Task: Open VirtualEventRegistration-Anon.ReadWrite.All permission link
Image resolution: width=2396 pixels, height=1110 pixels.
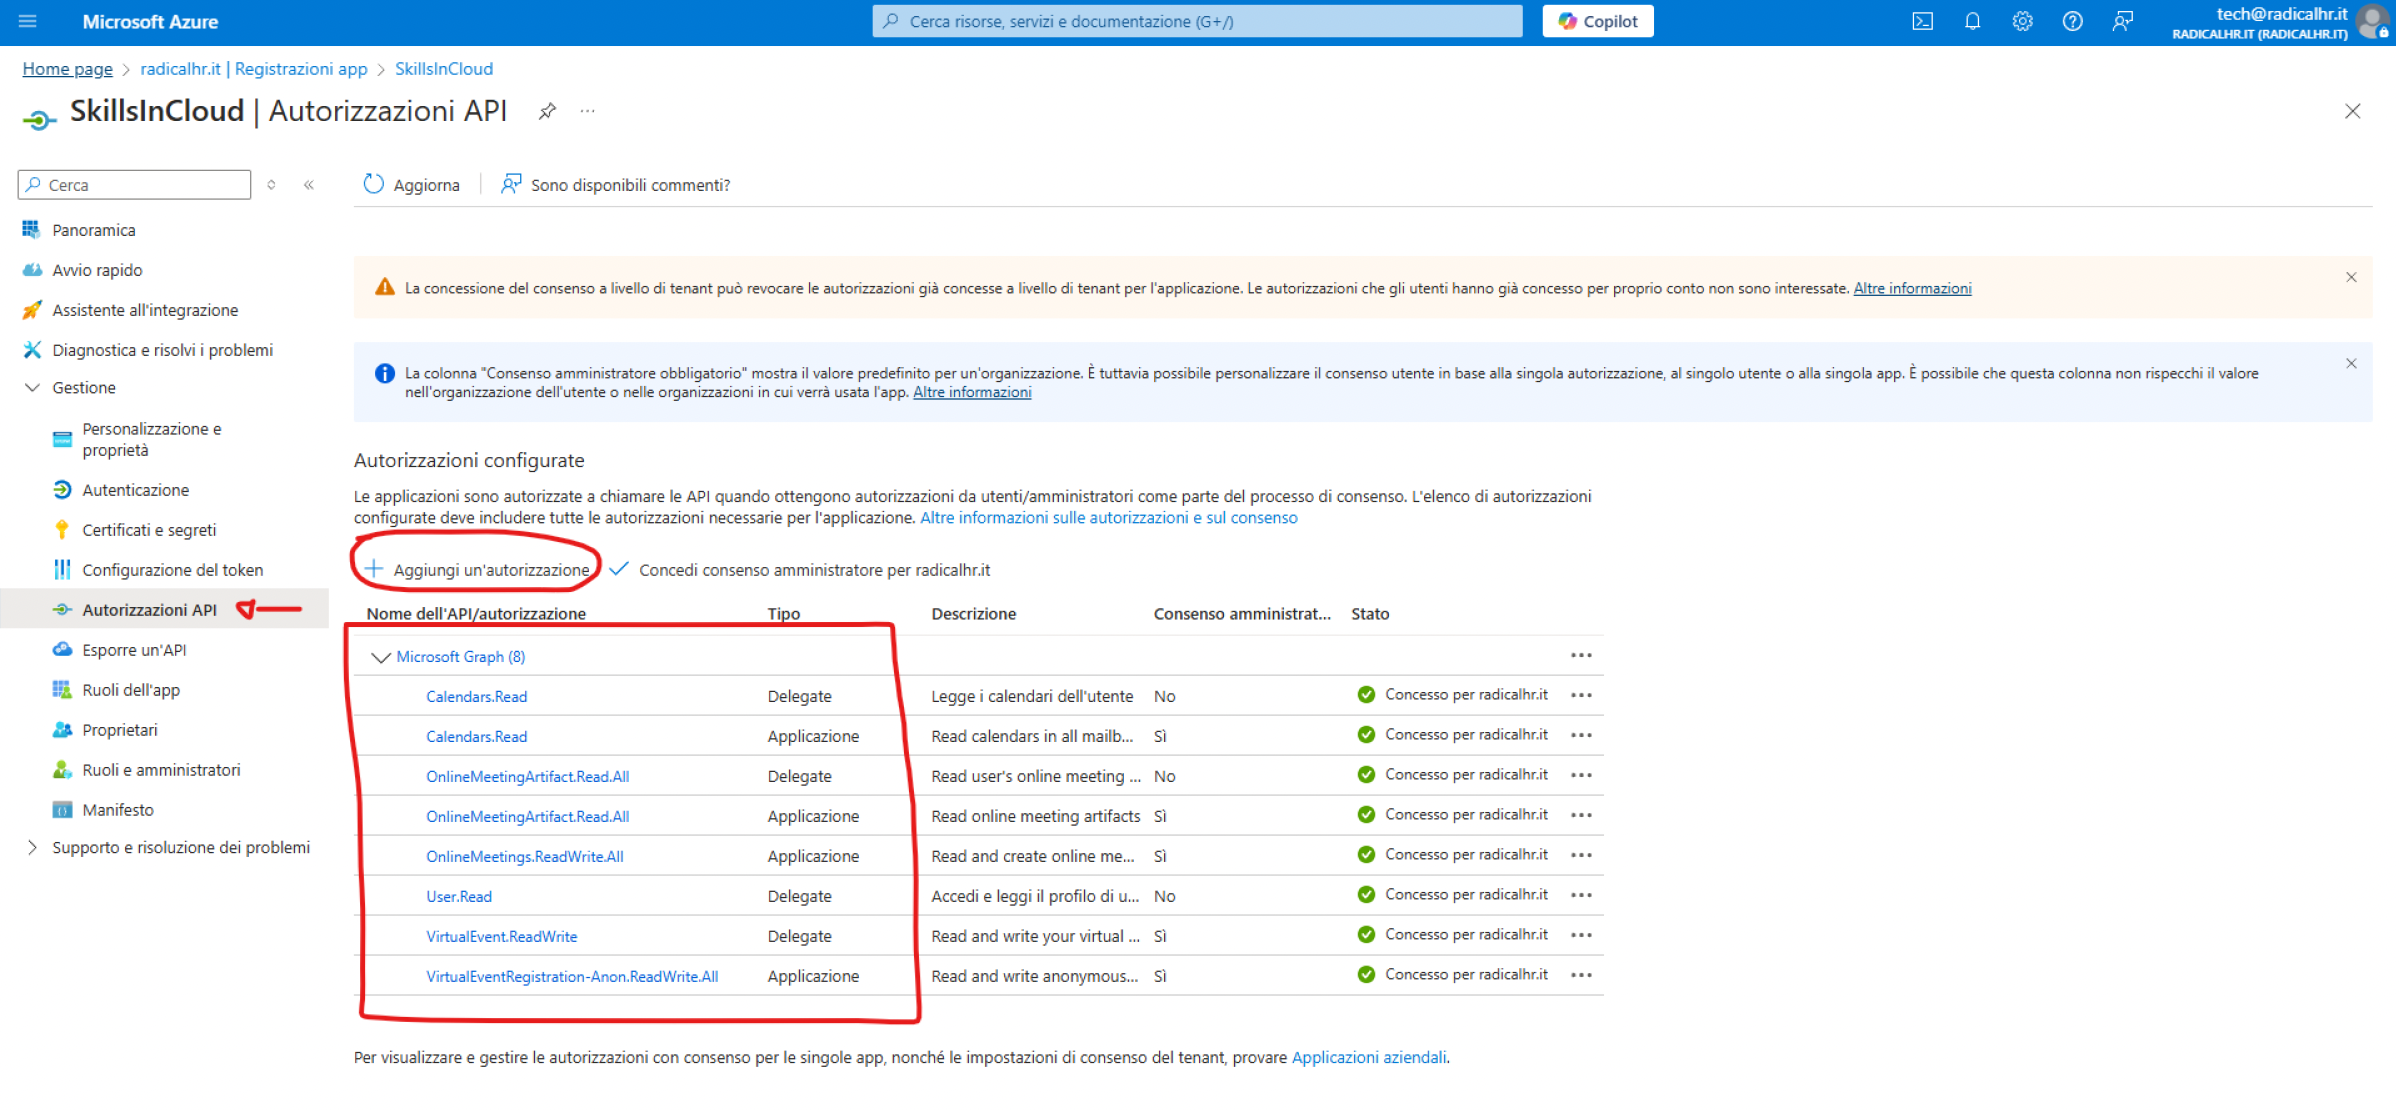Action: click(x=572, y=977)
